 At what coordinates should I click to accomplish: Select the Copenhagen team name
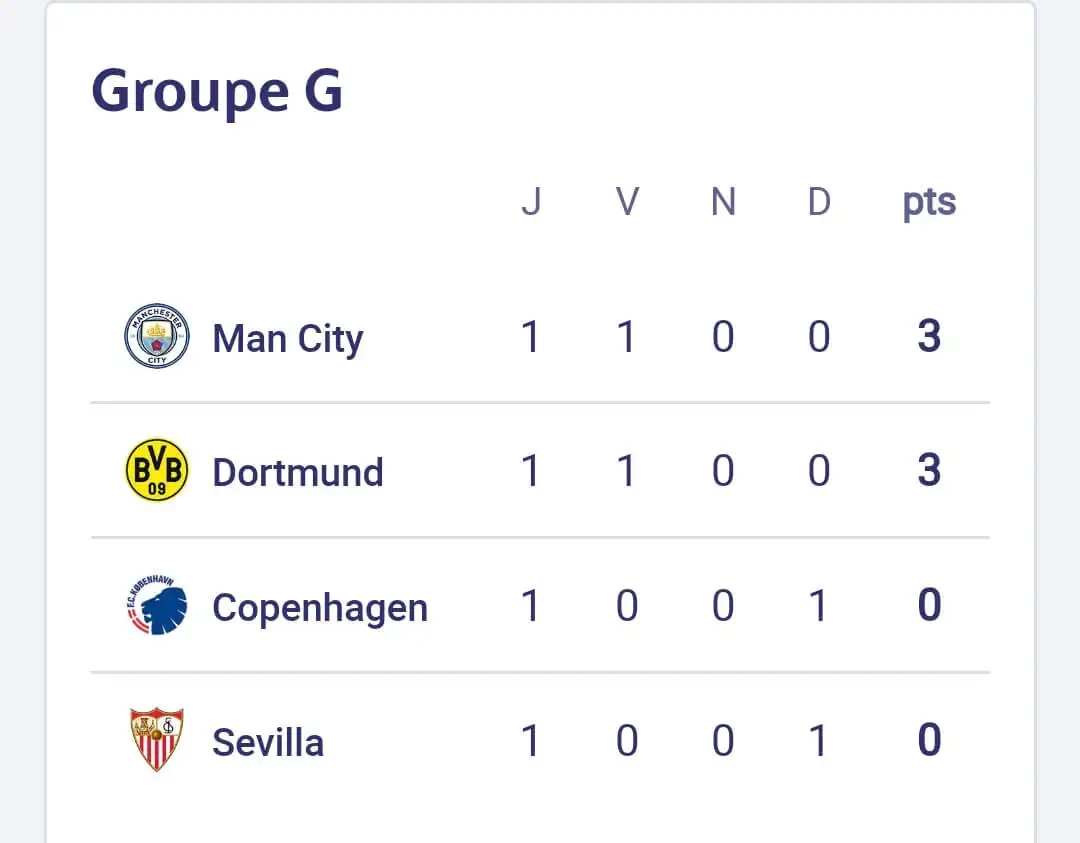pos(319,608)
